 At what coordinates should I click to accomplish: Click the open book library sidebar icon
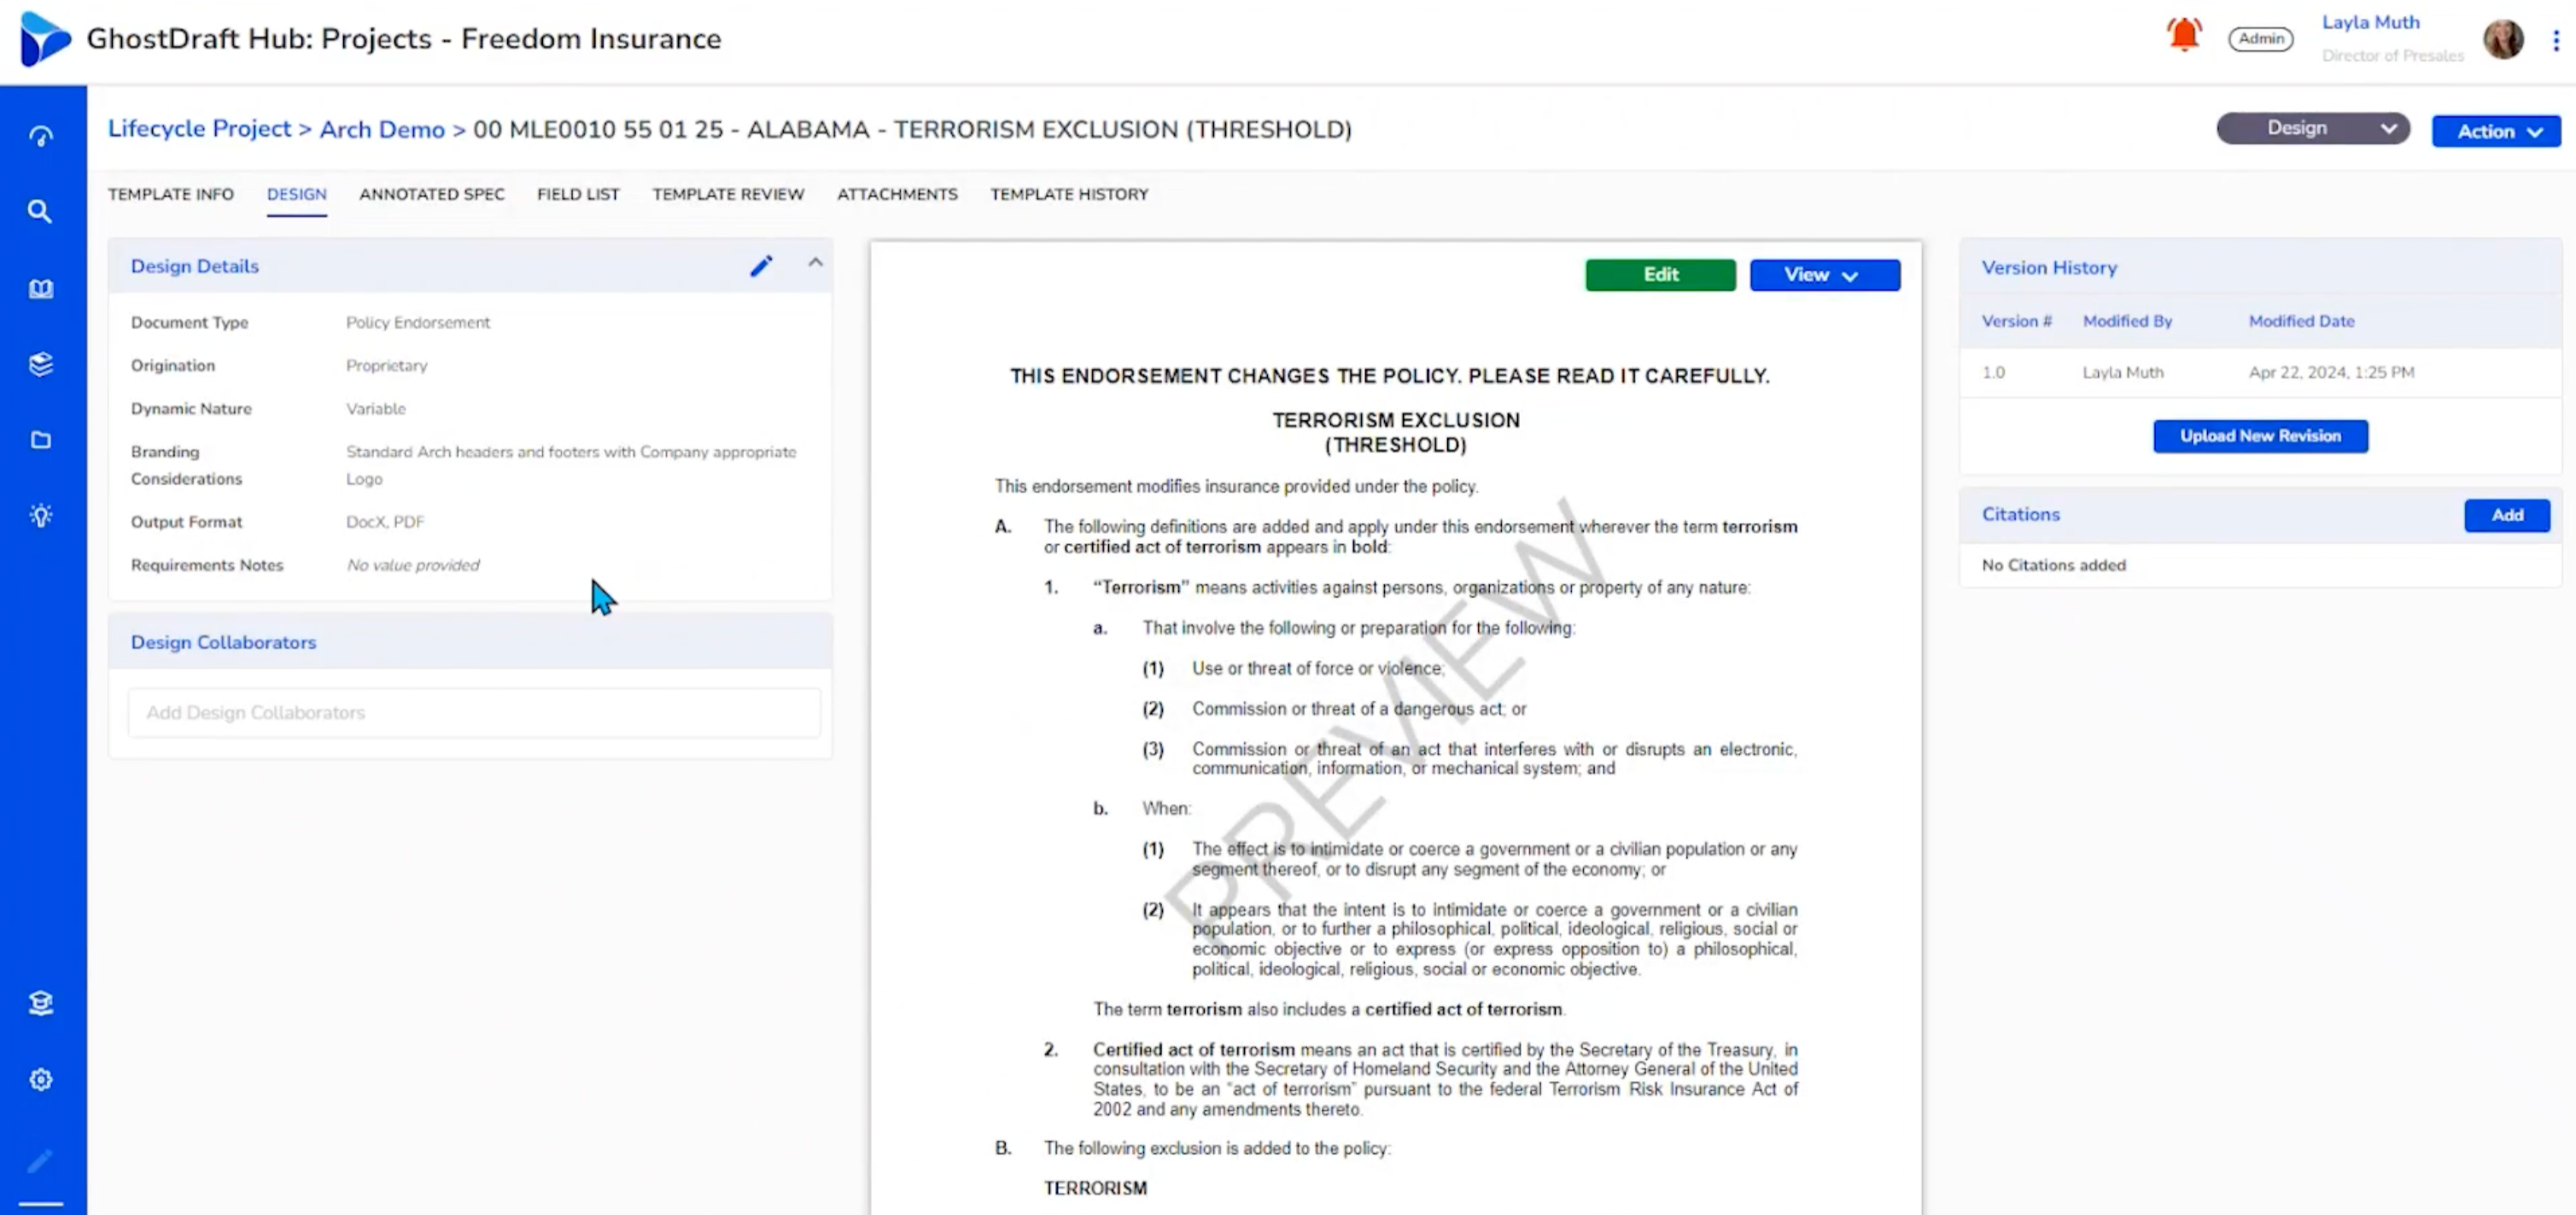click(41, 289)
